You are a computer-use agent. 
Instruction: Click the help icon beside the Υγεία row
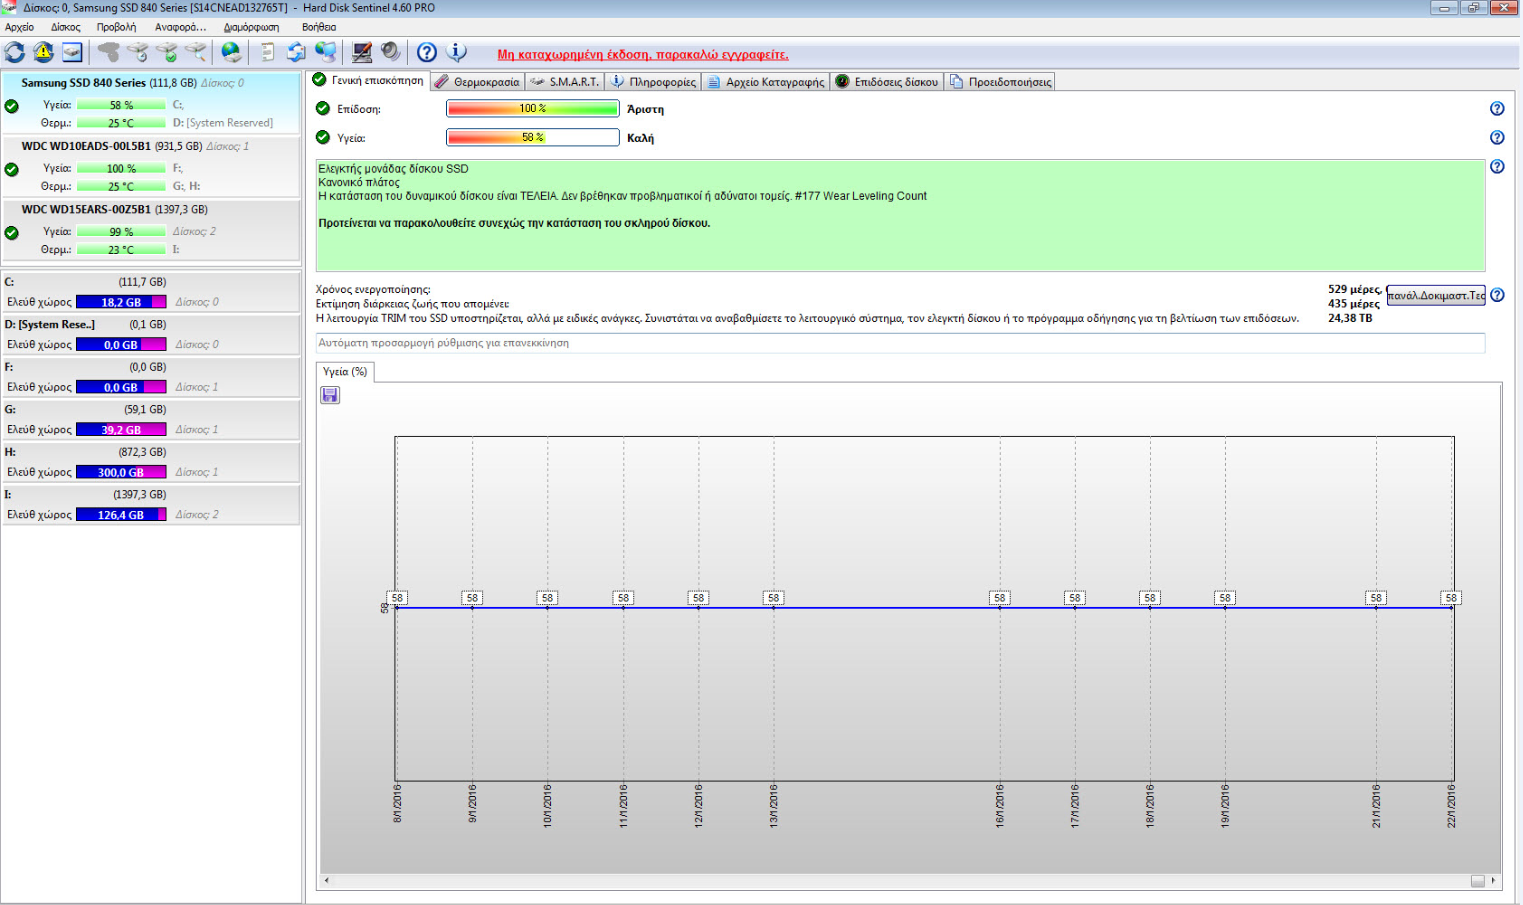[1497, 138]
